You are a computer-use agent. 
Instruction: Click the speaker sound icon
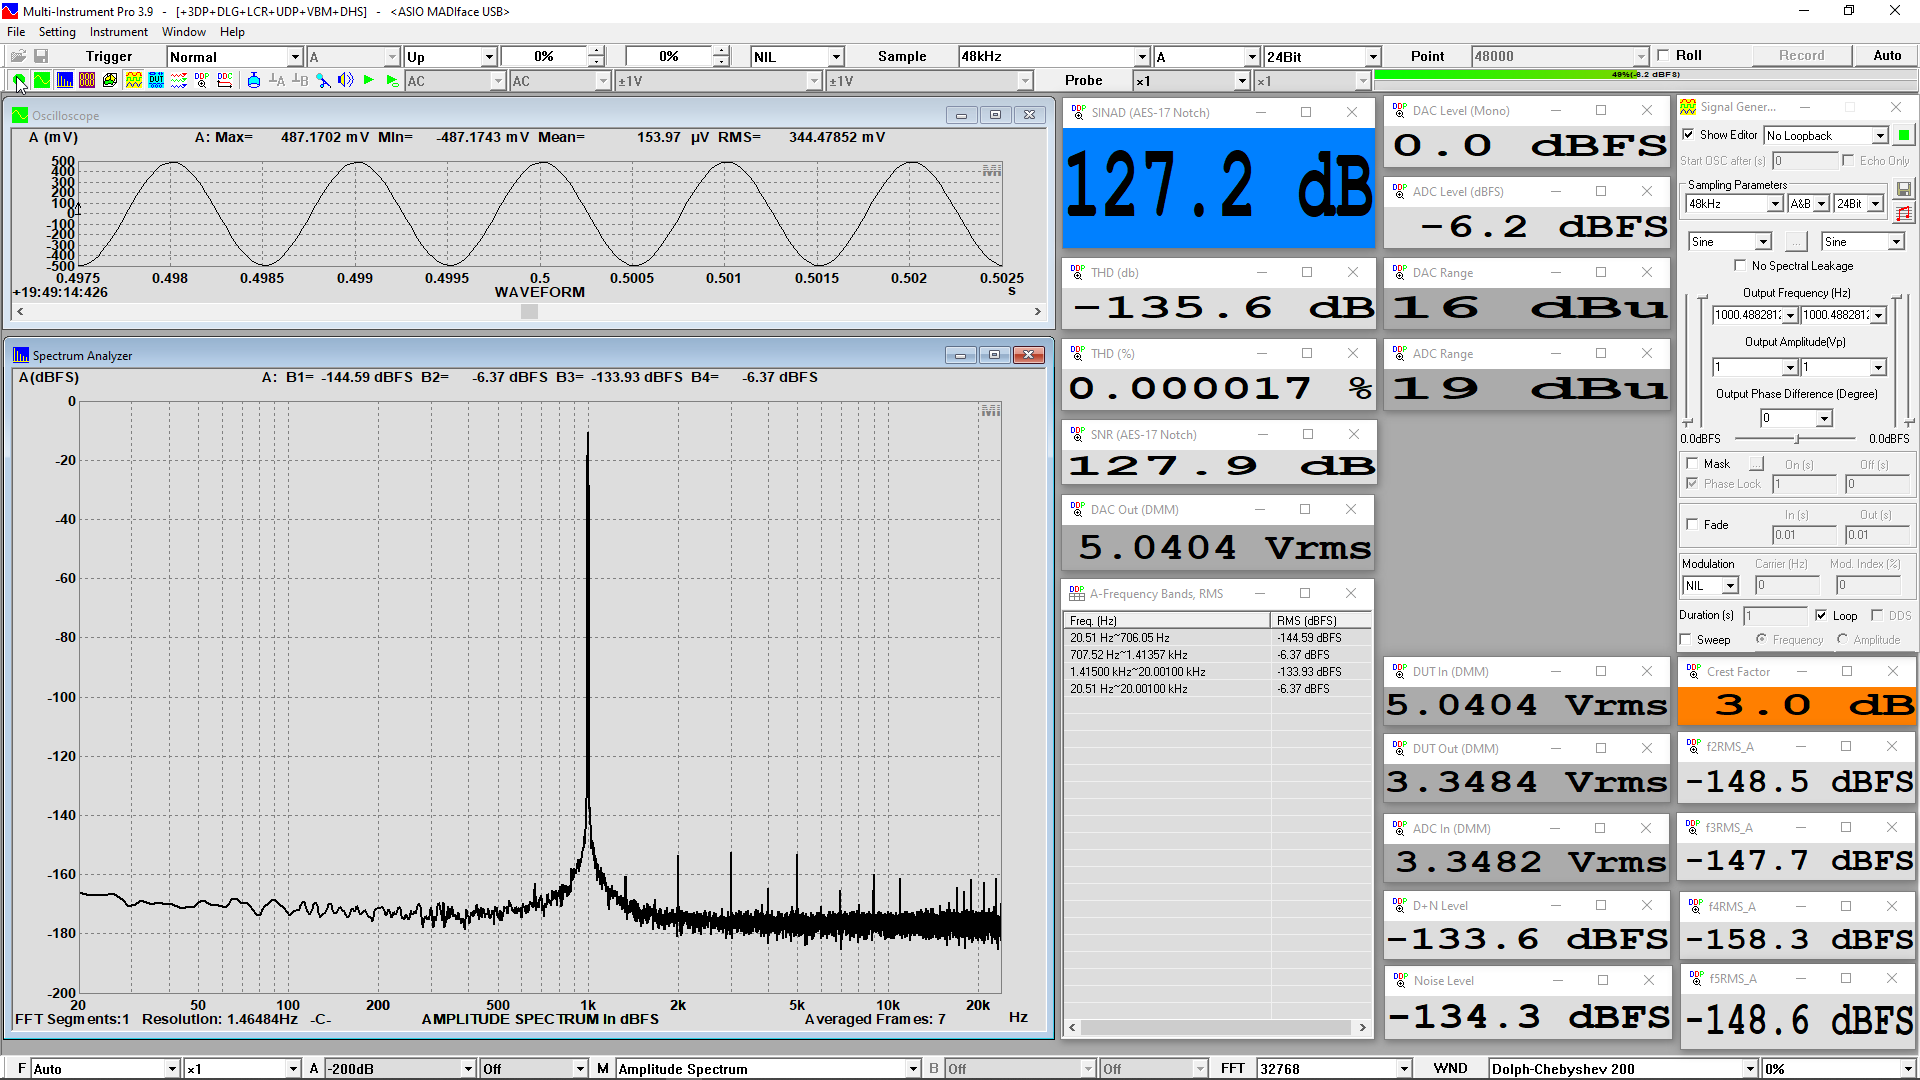coord(346,80)
